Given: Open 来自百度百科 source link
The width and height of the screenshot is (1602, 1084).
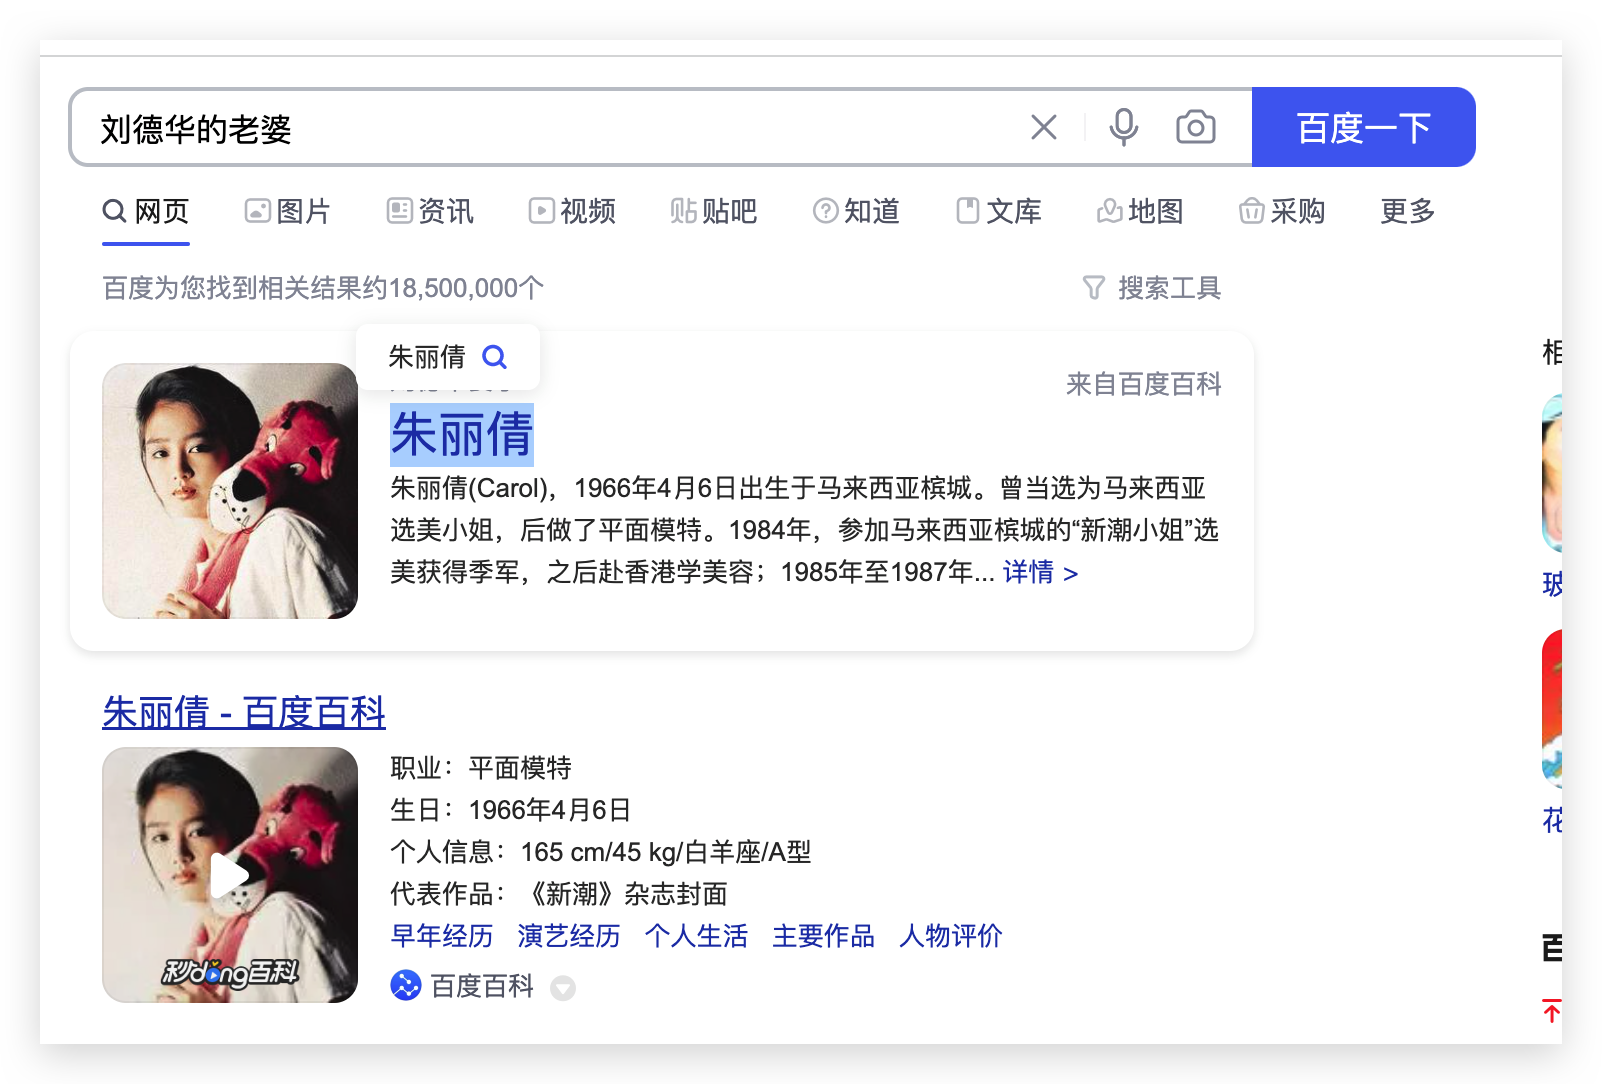Looking at the screenshot, I should 1144,384.
